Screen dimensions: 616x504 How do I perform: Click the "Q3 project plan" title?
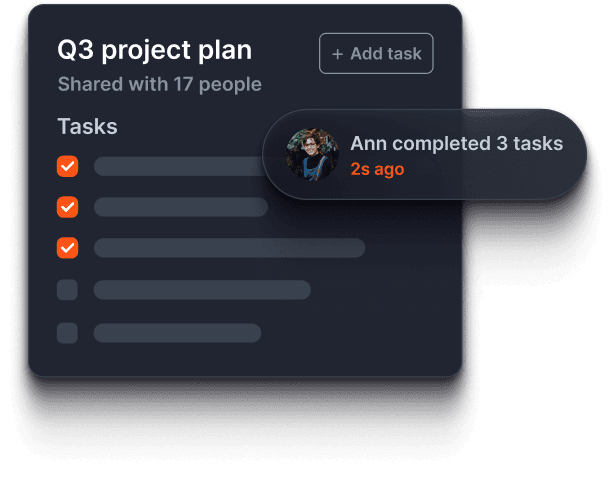(x=155, y=50)
